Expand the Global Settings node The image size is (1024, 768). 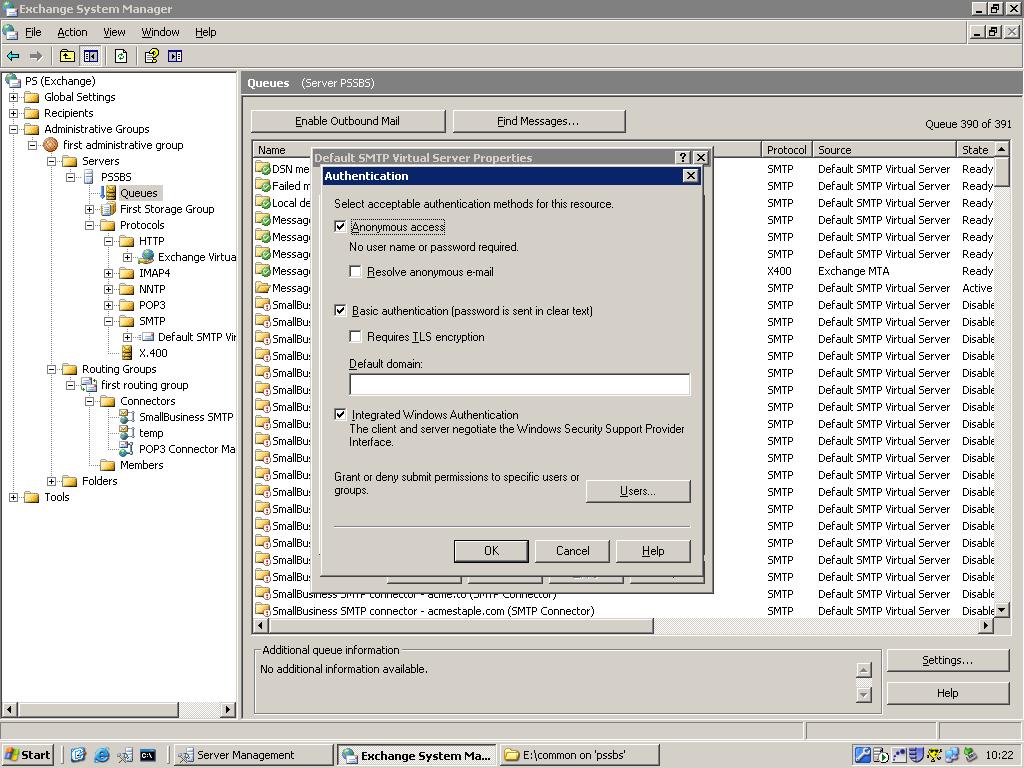[13, 97]
